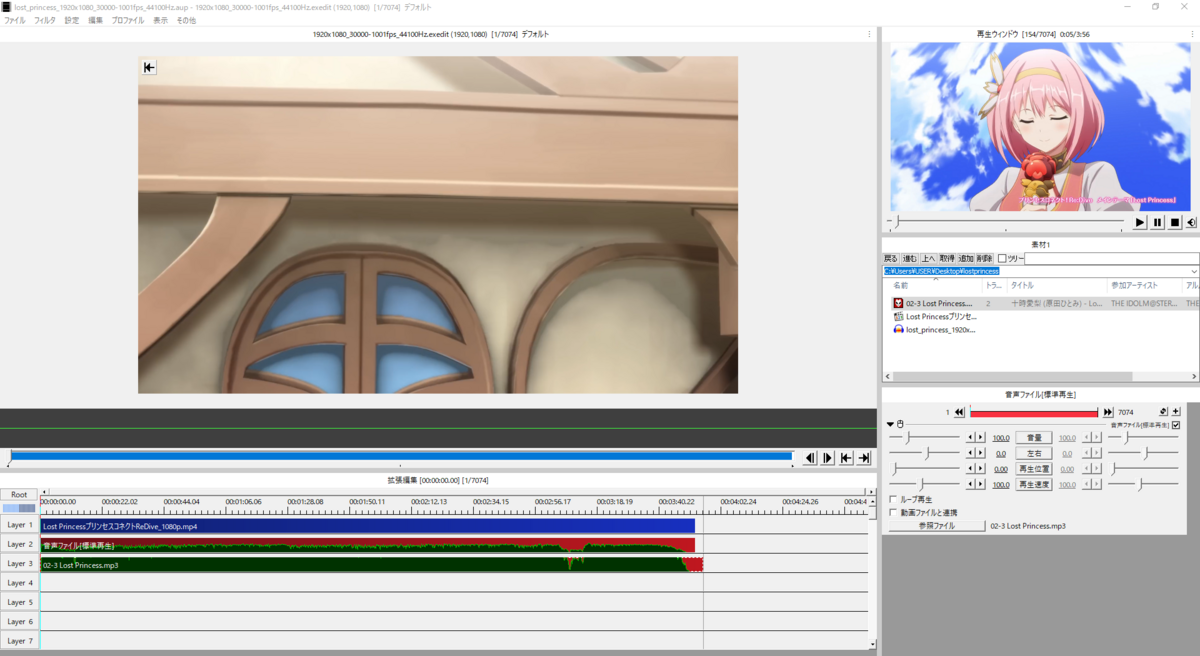The height and width of the screenshot is (656, 1200).
Task: Click the タイトル column header
Action: tap(1058, 286)
